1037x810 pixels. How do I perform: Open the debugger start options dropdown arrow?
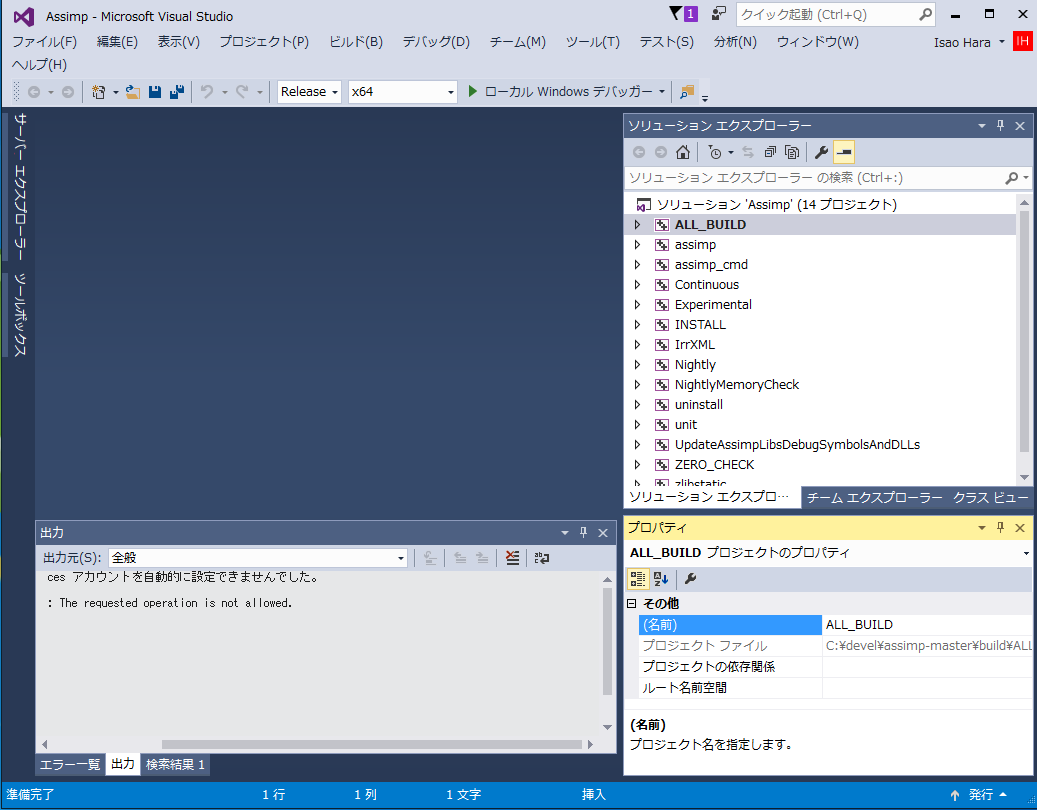coord(661,92)
